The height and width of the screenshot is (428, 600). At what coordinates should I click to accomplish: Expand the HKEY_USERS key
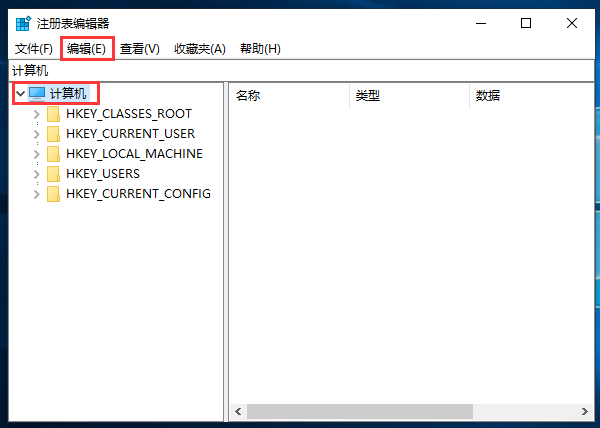(x=36, y=174)
